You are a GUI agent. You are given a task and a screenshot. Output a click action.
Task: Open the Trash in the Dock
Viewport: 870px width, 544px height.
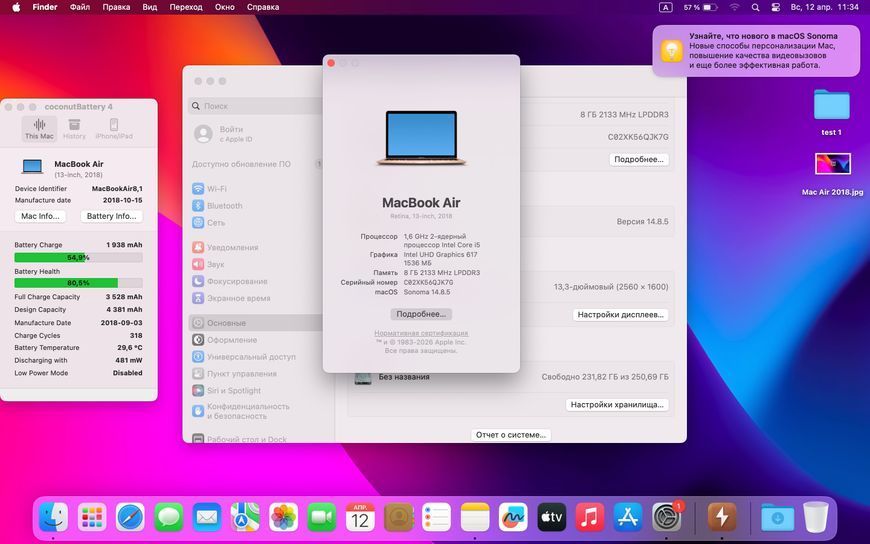tap(816, 517)
